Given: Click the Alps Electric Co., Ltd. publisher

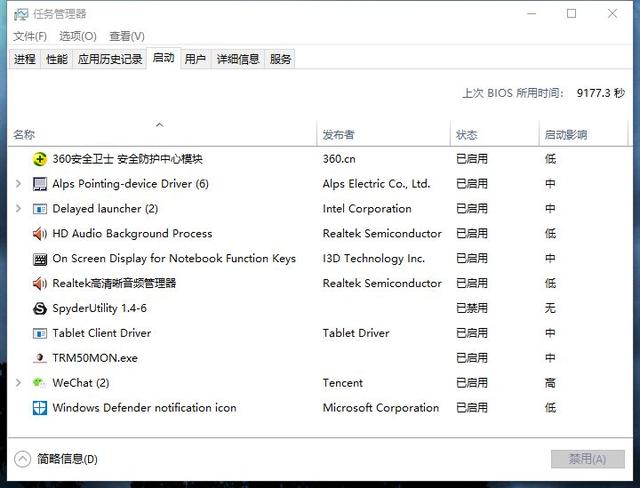Looking at the screenshot, I should [x=376, y=184].
